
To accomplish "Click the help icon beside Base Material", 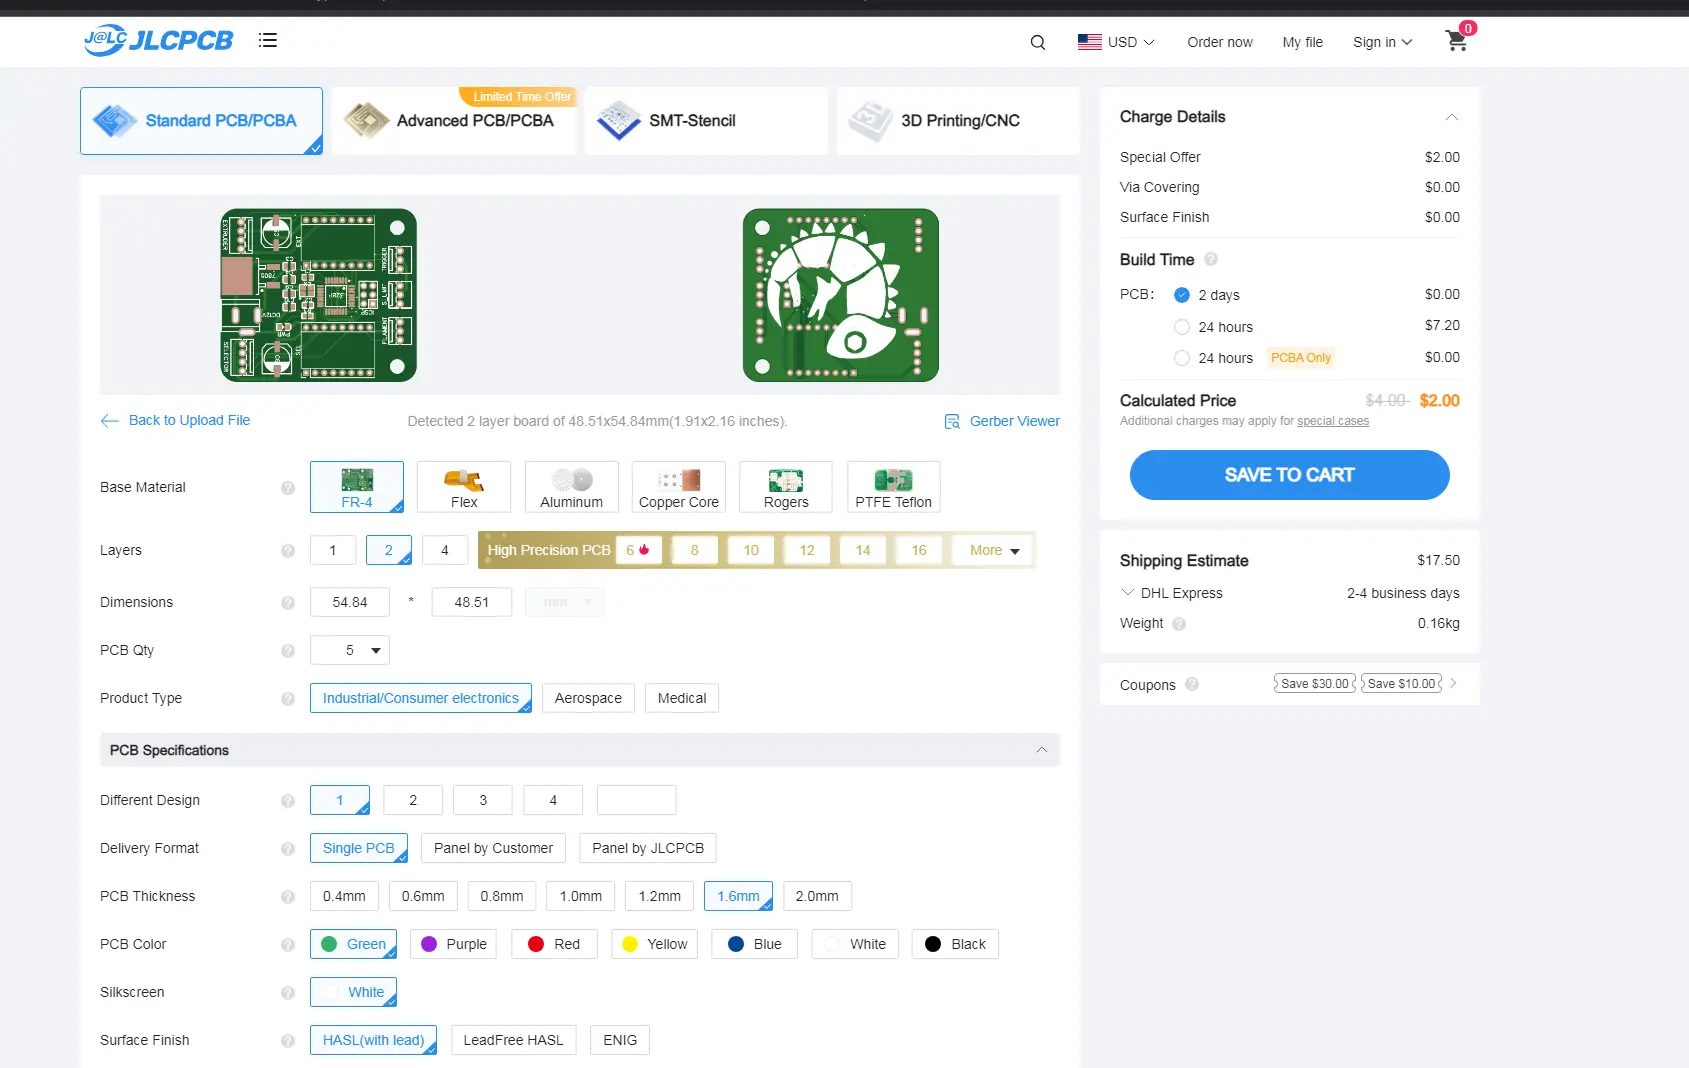I will (x=288, y=488).
